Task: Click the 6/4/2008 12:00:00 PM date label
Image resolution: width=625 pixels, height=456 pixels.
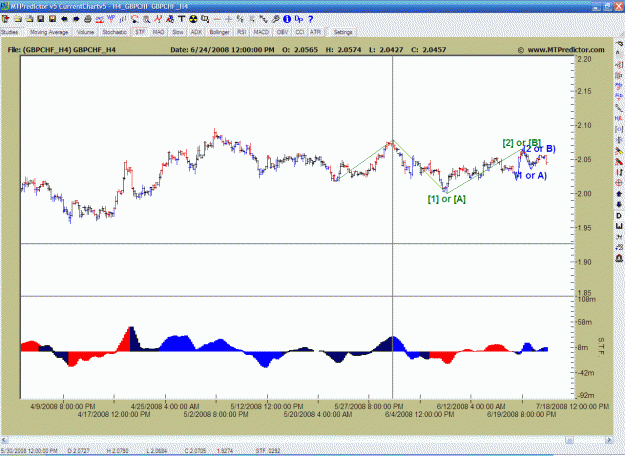Action: [419, 415]
